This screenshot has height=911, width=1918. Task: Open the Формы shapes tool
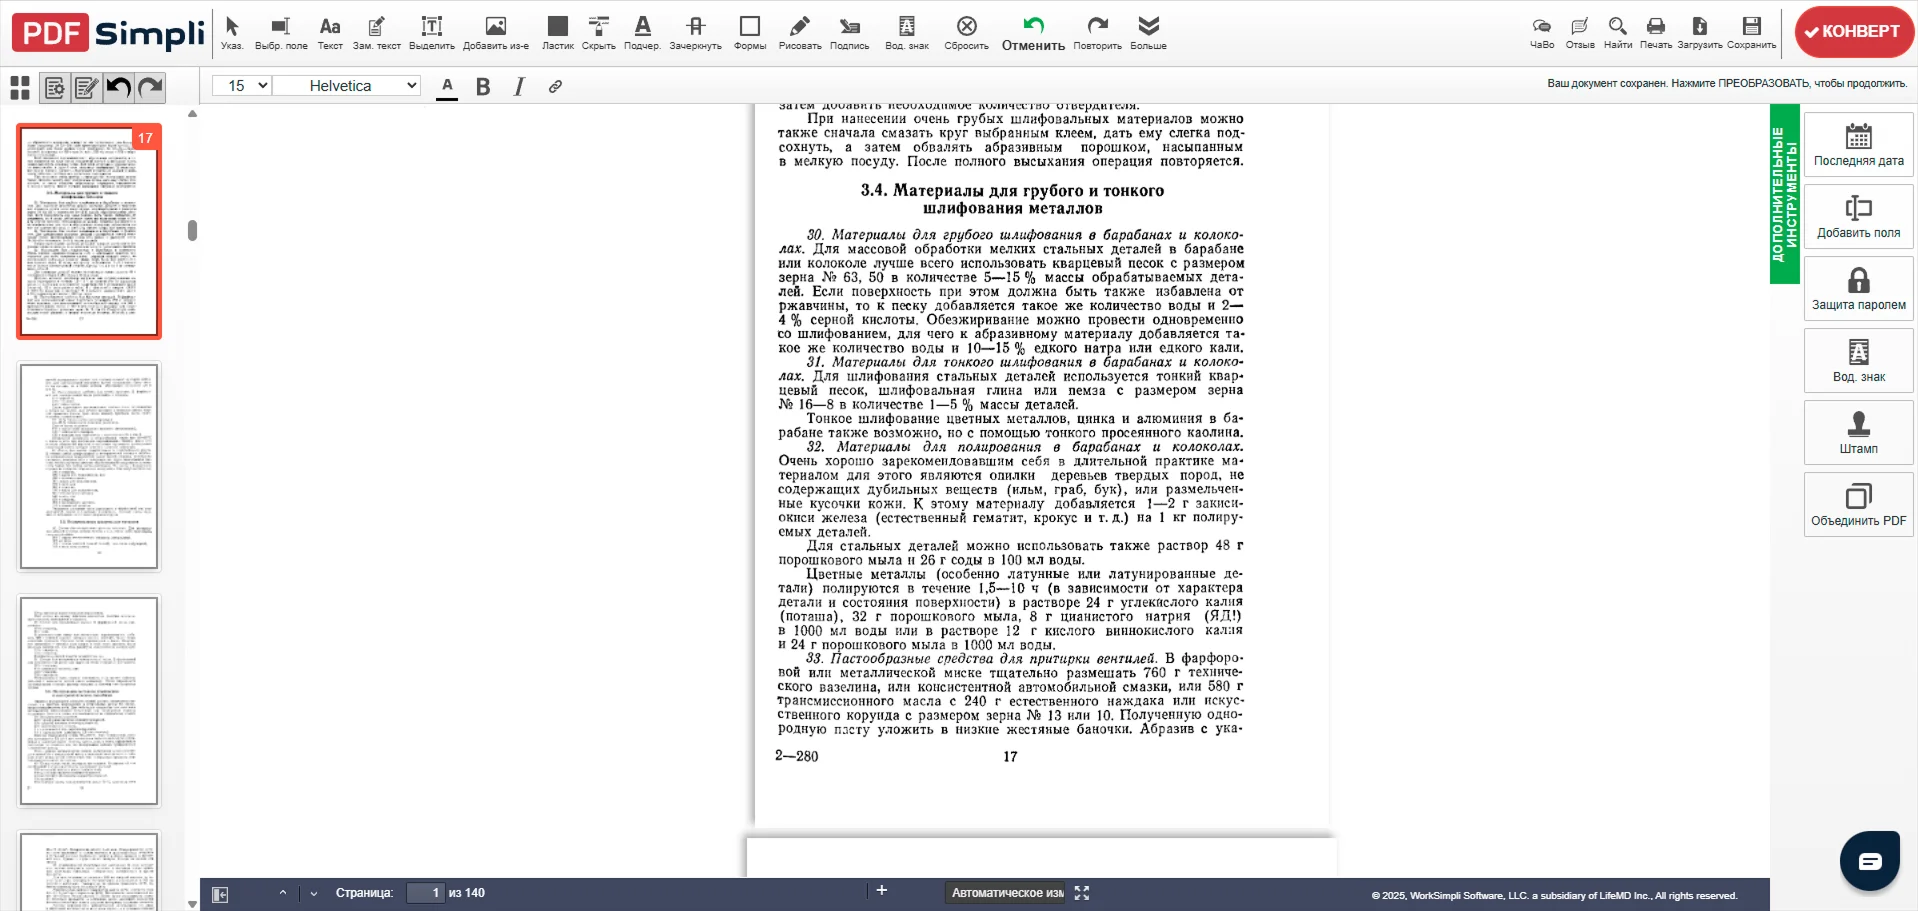[x=750, y=32]
